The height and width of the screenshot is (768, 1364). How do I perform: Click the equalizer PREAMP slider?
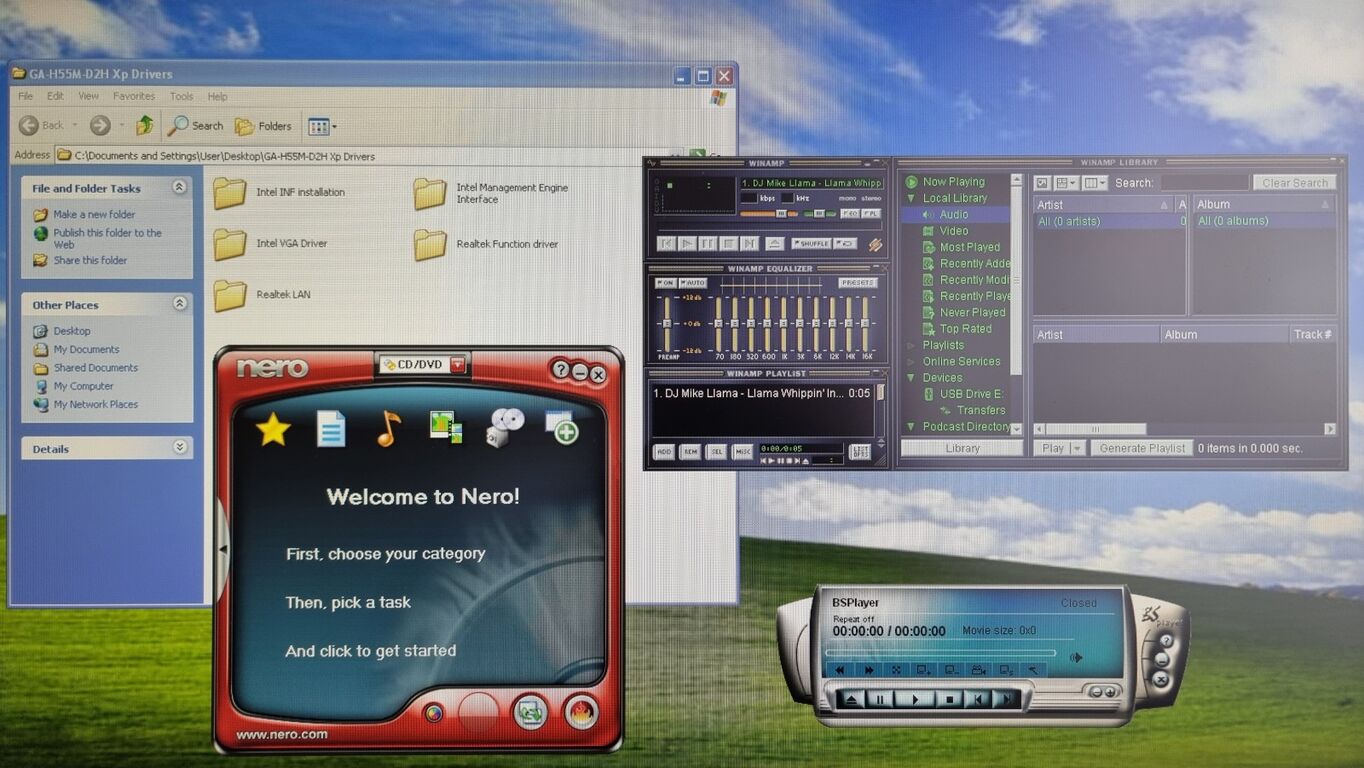click(x=665, y=325)
